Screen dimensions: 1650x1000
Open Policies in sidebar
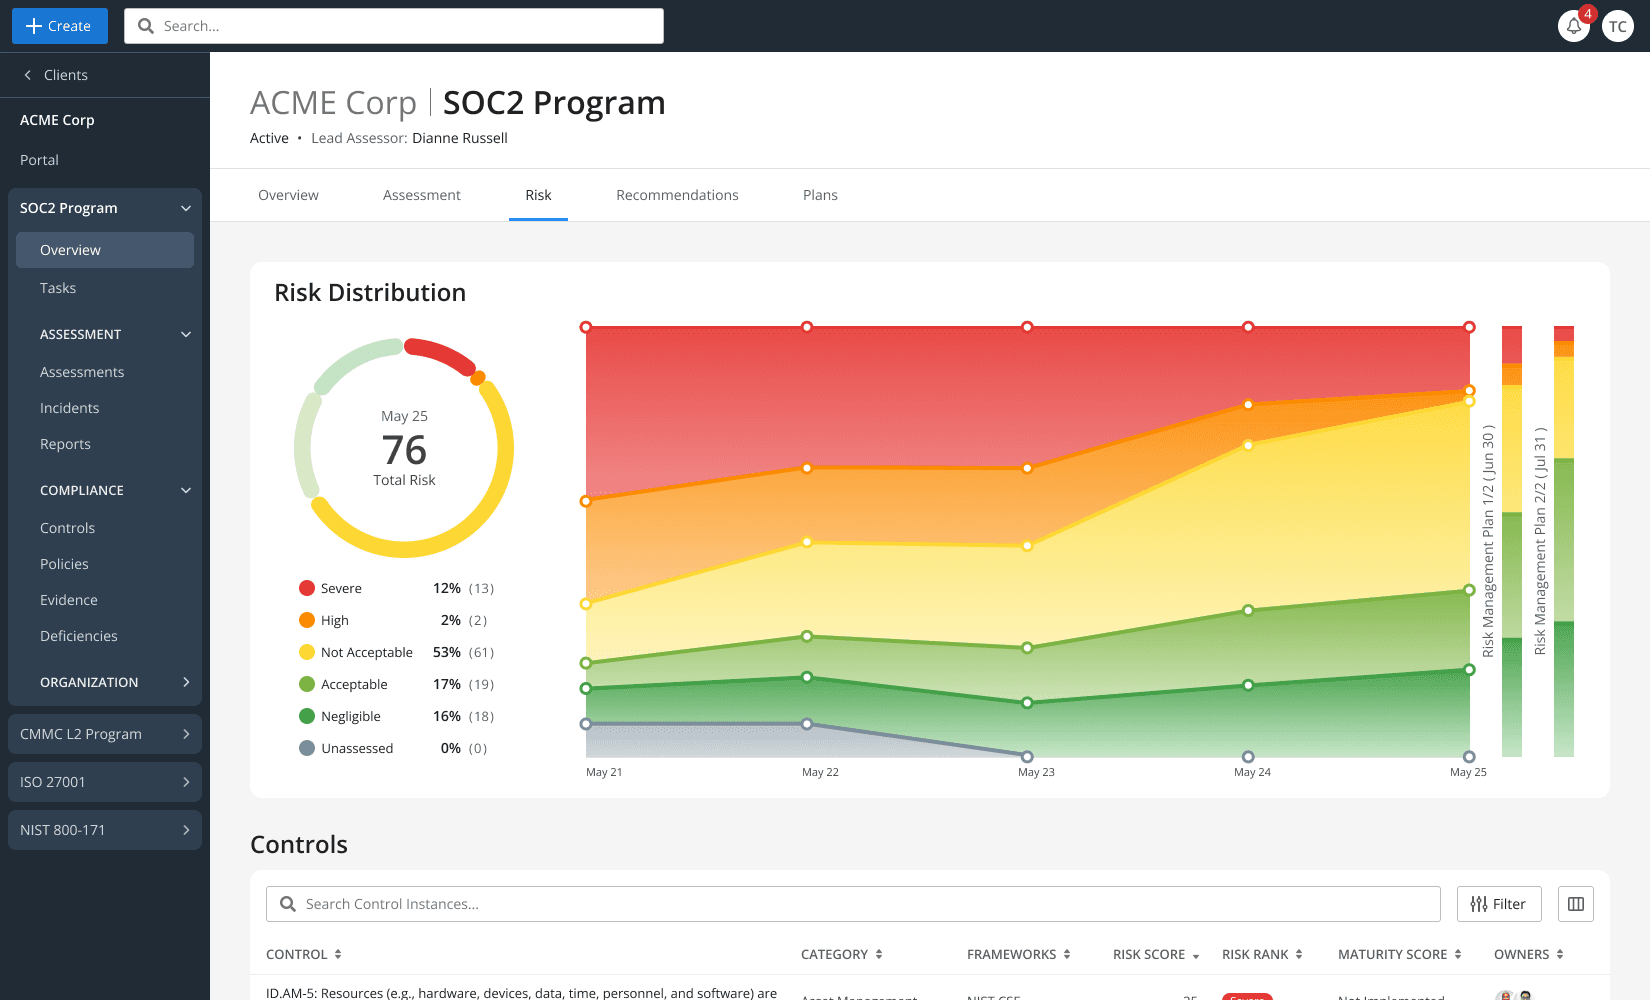pos(64,564)
